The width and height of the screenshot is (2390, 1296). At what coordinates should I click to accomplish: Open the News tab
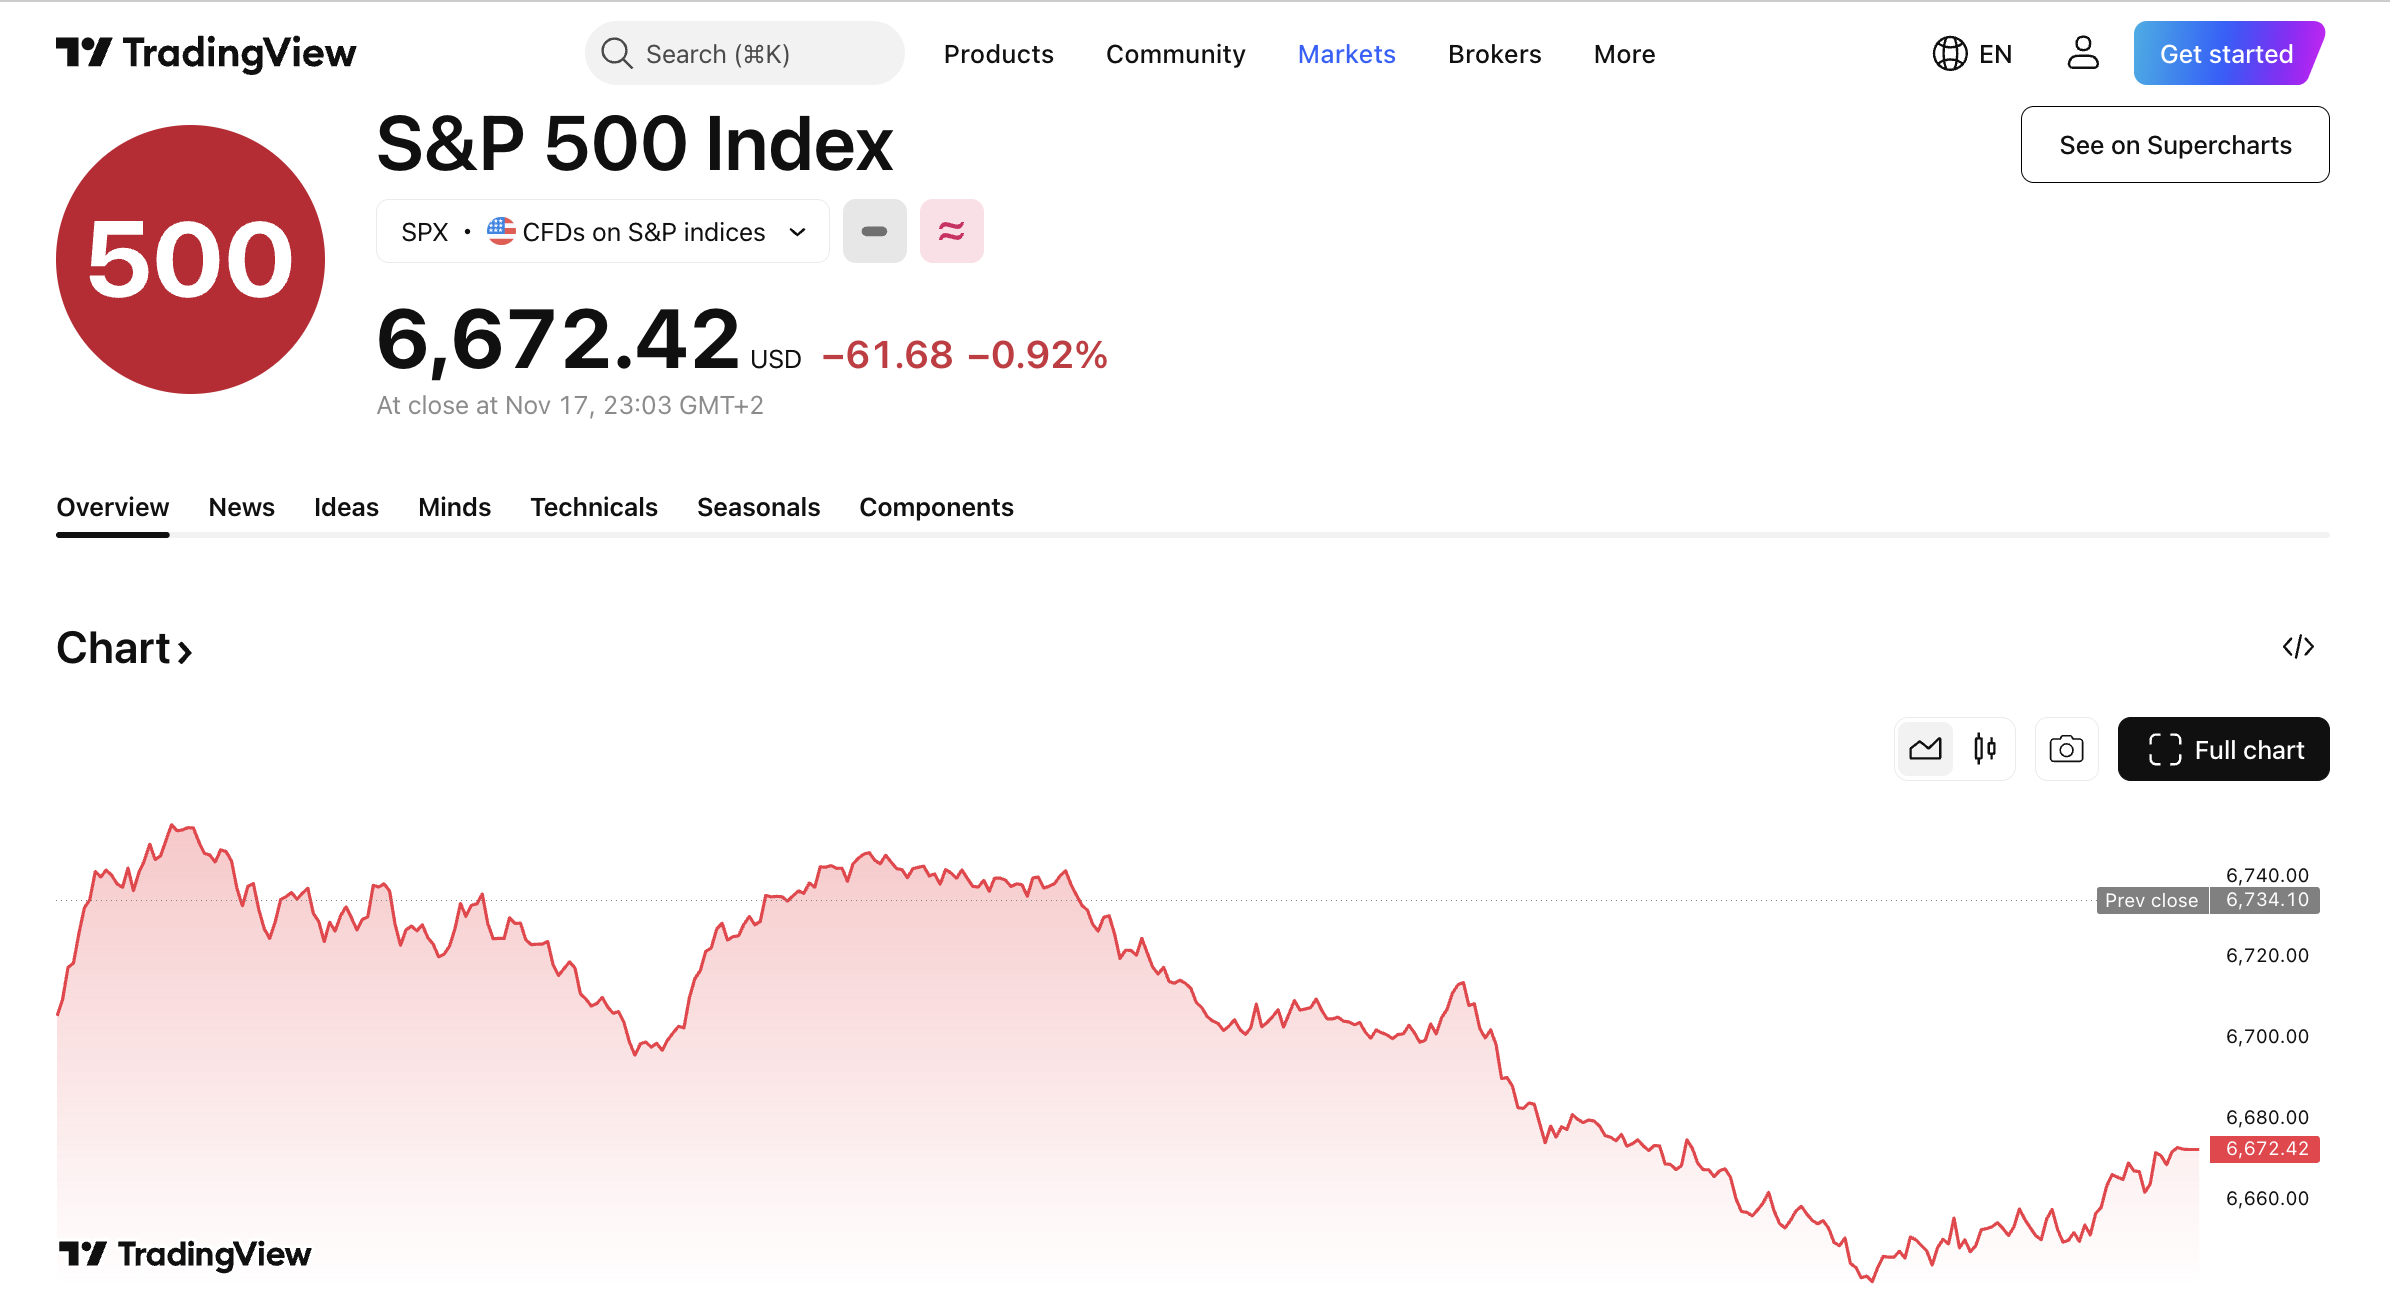[240, 507]
